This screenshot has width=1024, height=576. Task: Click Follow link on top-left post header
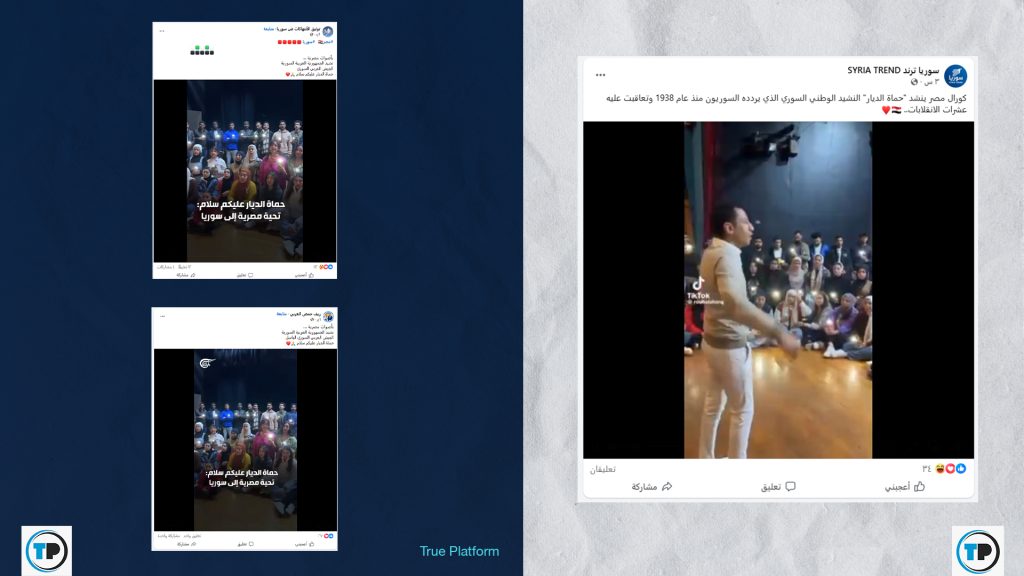268,29
